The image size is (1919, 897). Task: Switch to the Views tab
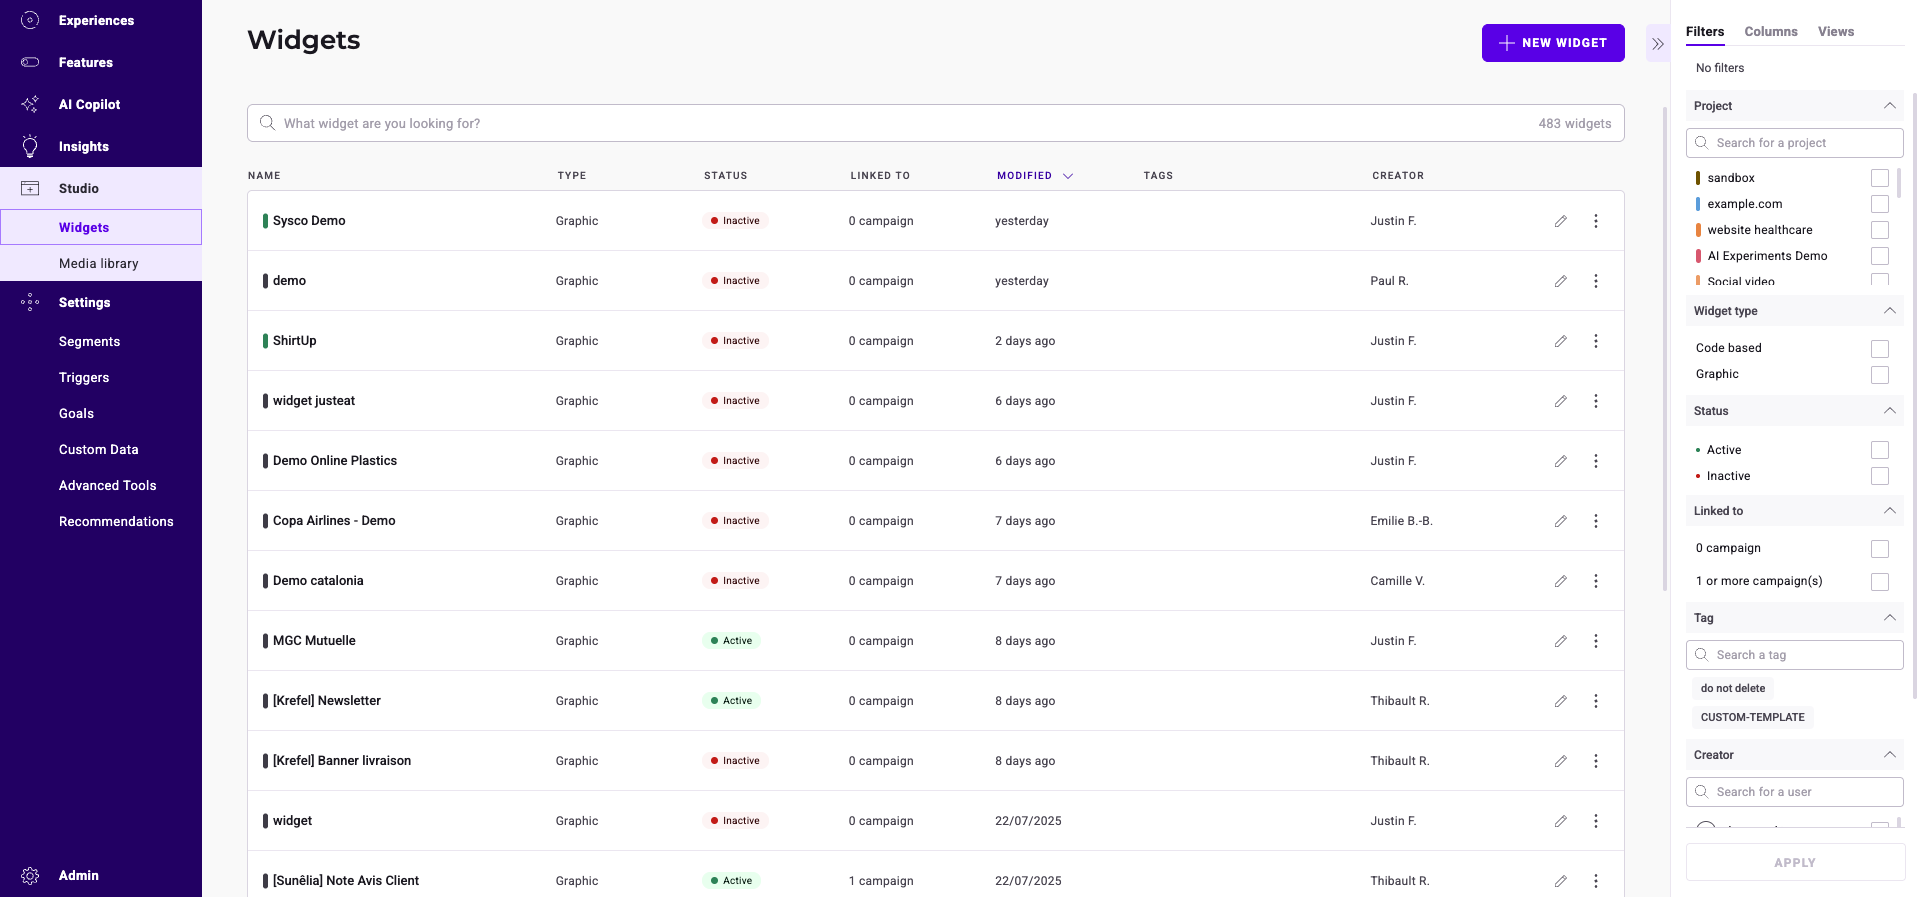(1836, 32)
